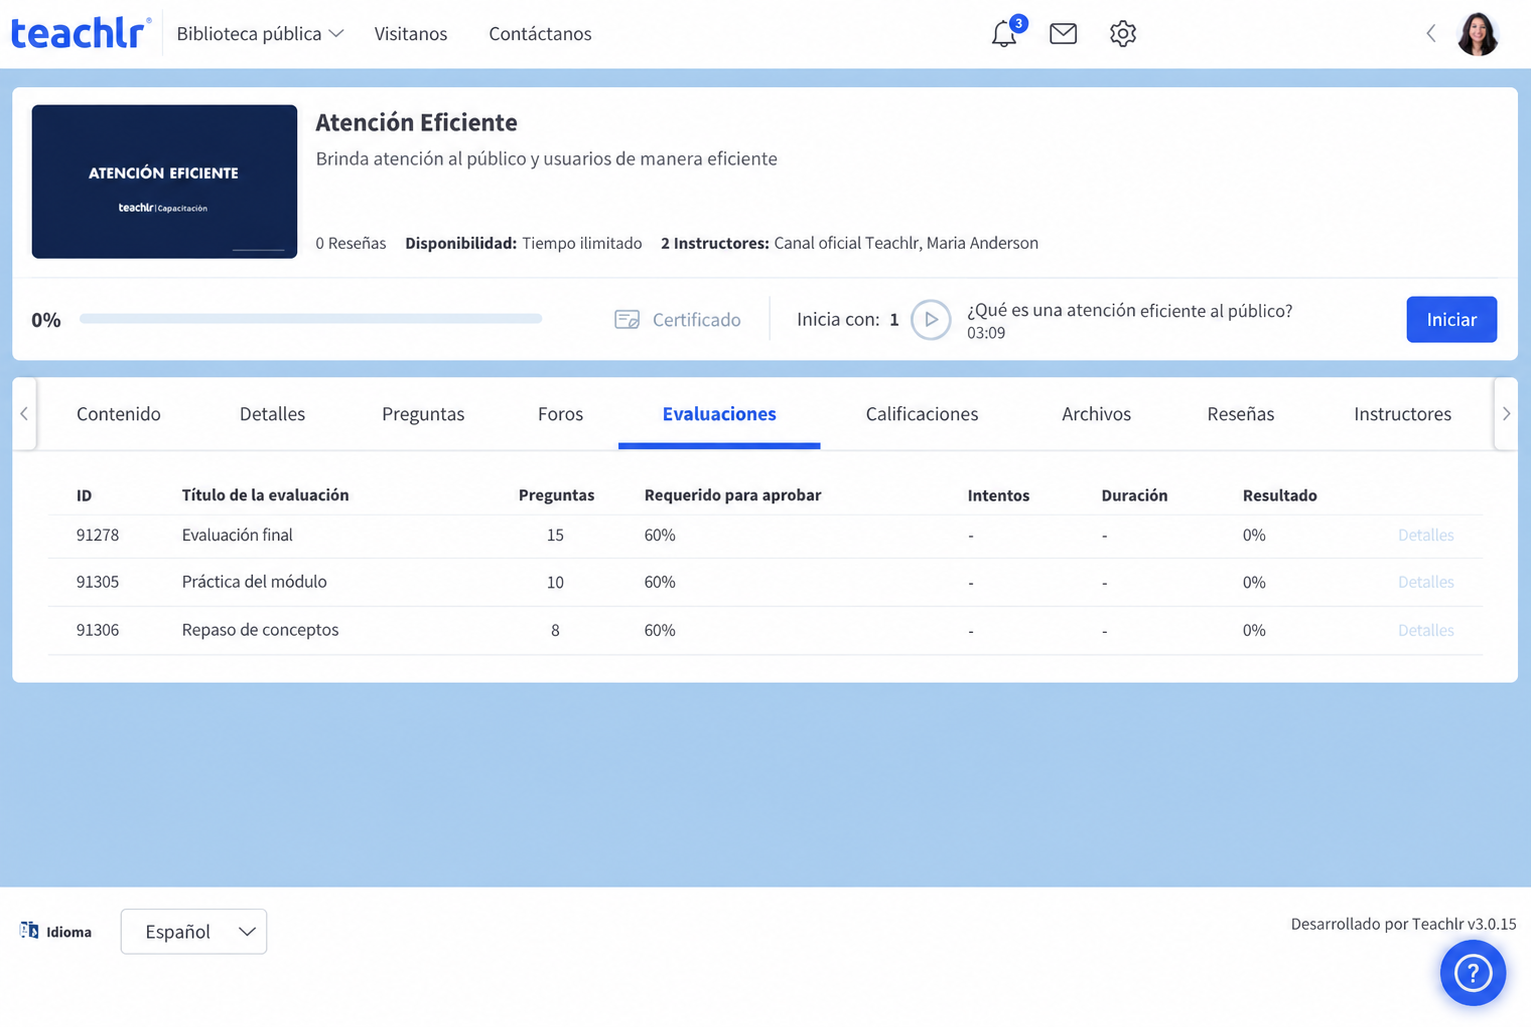Click the Atención Eficiente course thumbnail
Screen dimensions: 1531x1027
[x=164, y=182]
